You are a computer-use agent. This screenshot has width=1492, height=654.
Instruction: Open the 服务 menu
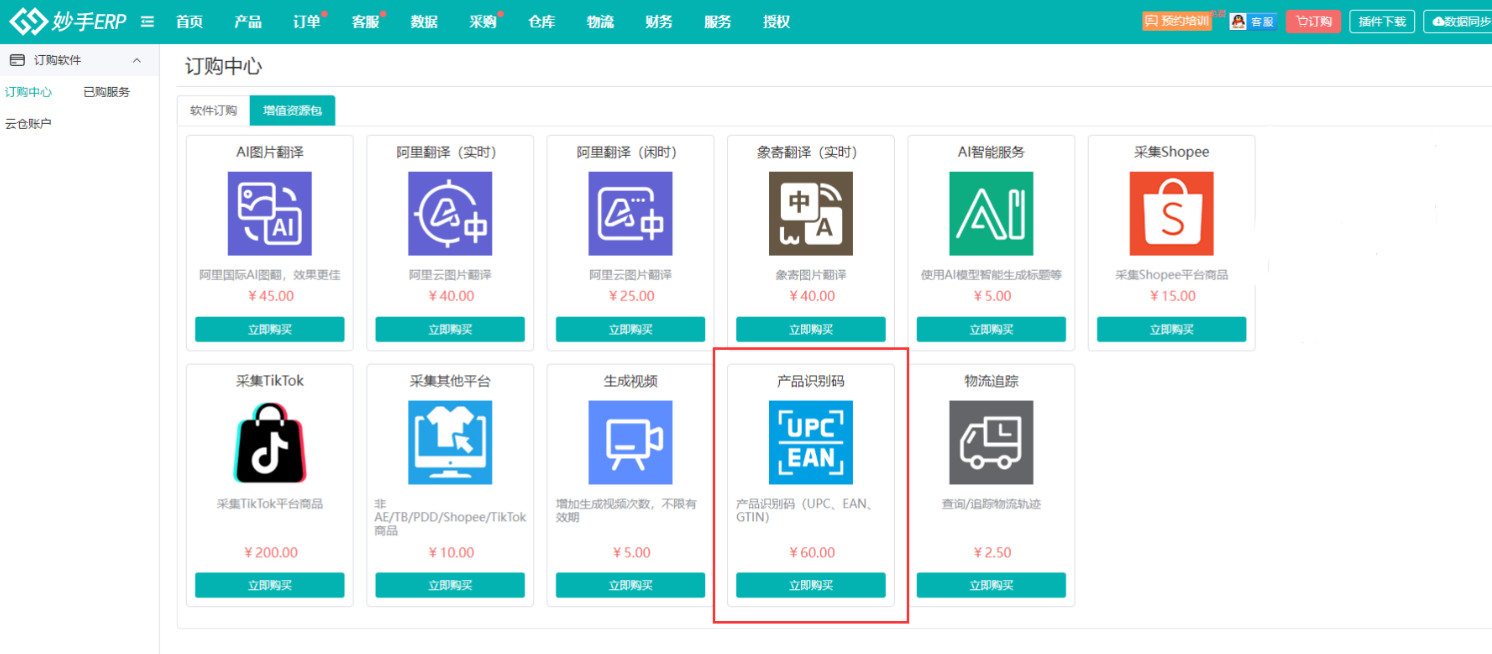pyautogui.click(x=718, y=22)
